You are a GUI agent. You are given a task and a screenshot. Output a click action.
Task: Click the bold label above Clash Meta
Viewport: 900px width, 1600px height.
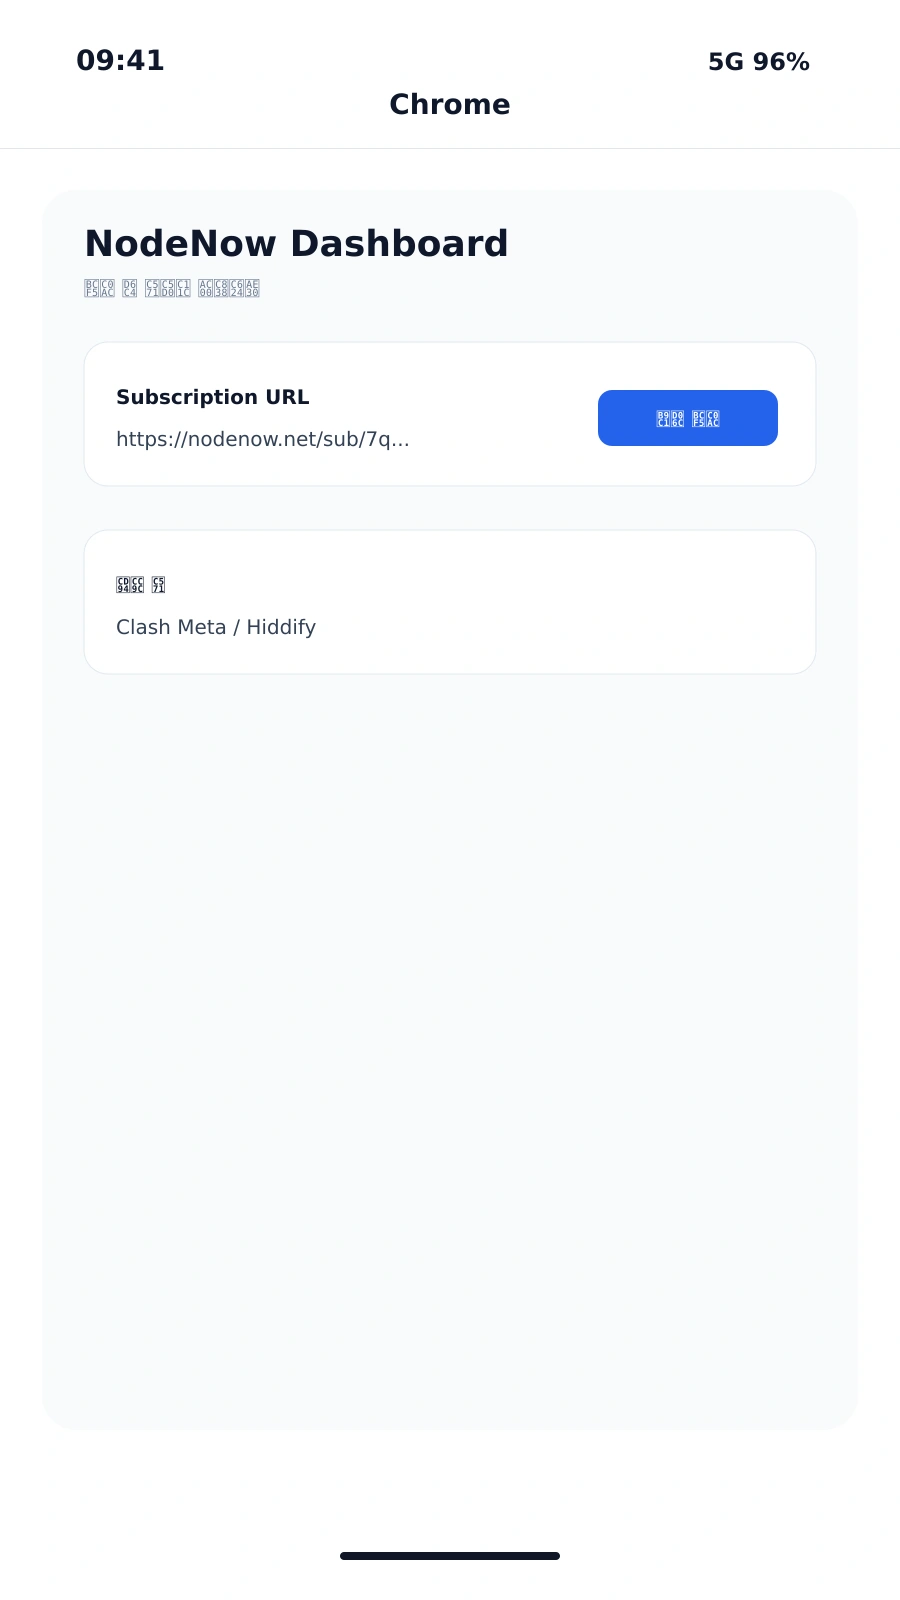(140, 585)
